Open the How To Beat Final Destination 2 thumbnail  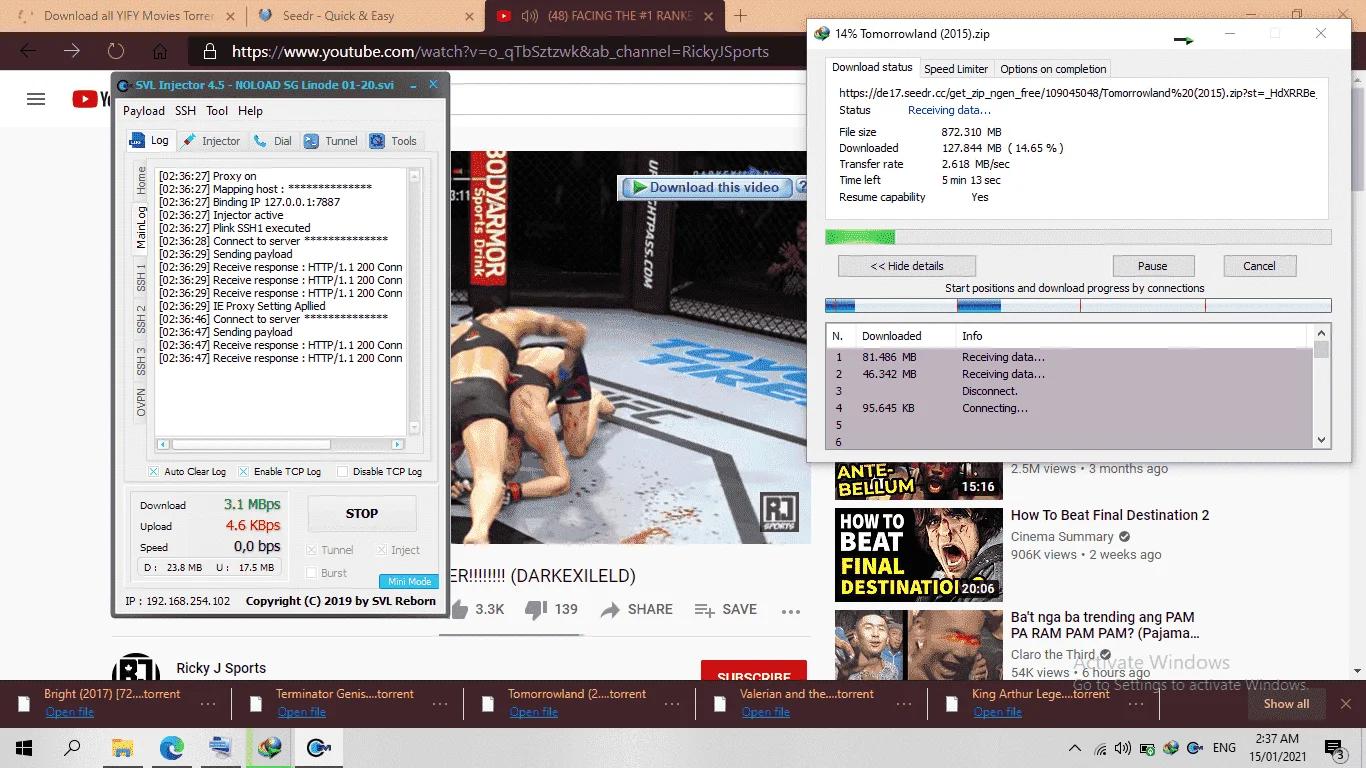pyautogui.click(x=918, y=555)
